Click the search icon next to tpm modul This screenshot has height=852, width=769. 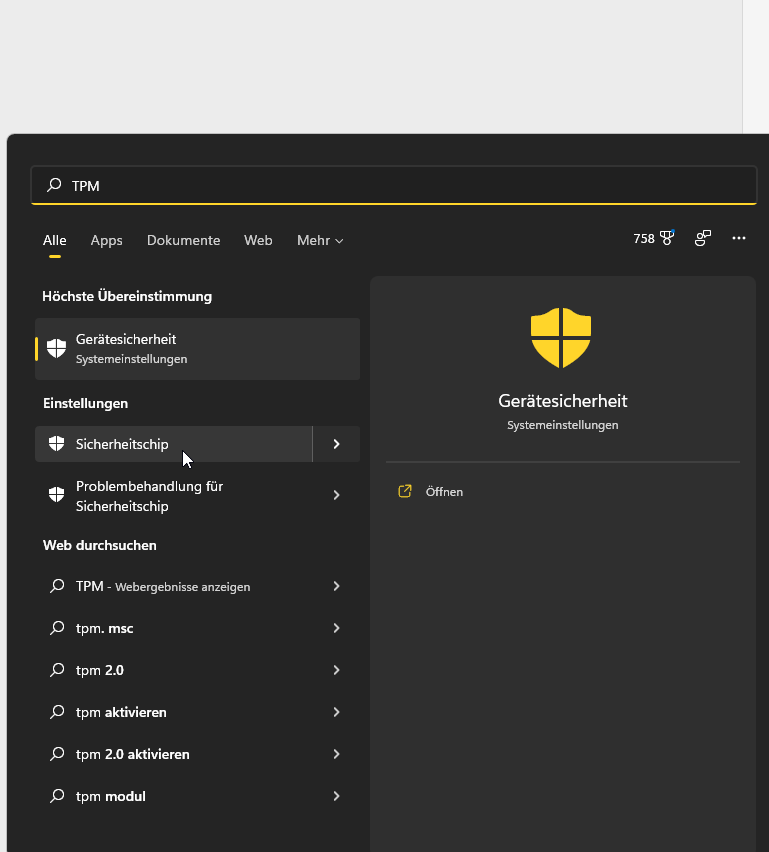[57, 796]
